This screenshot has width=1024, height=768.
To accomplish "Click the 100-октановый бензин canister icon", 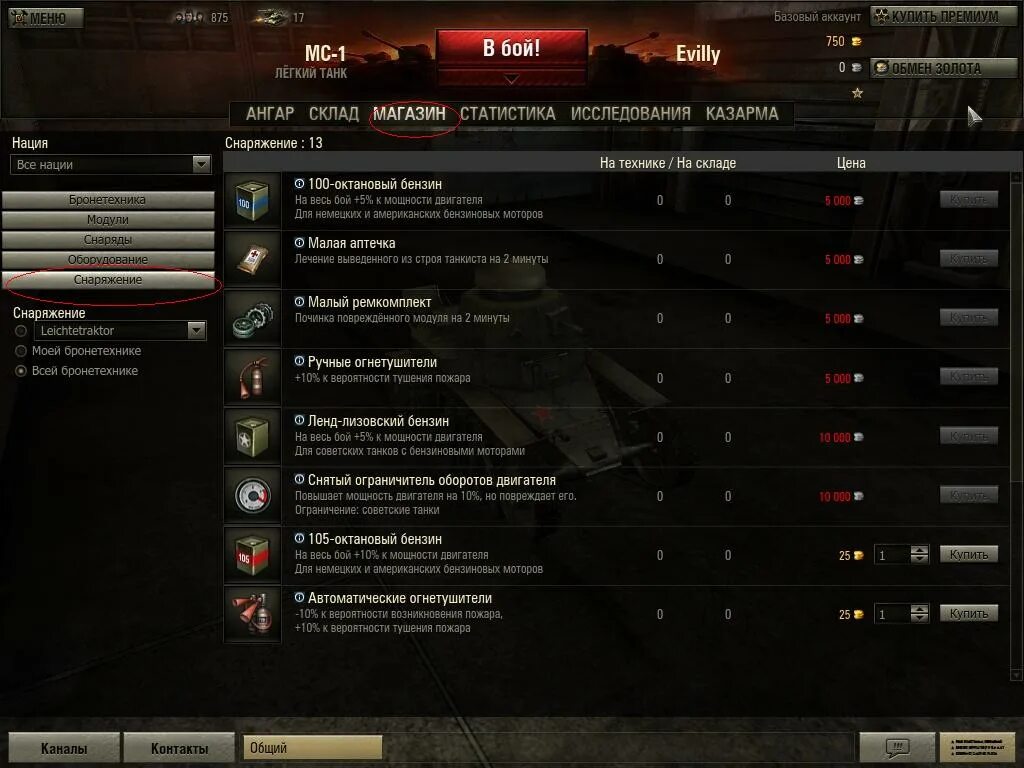I will 253,200.
